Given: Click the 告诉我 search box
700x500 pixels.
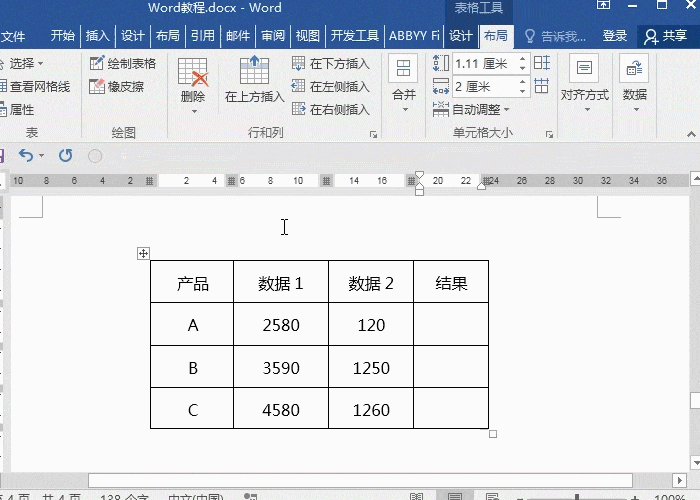Looking at the screenshot, I should tap(555, 36).
